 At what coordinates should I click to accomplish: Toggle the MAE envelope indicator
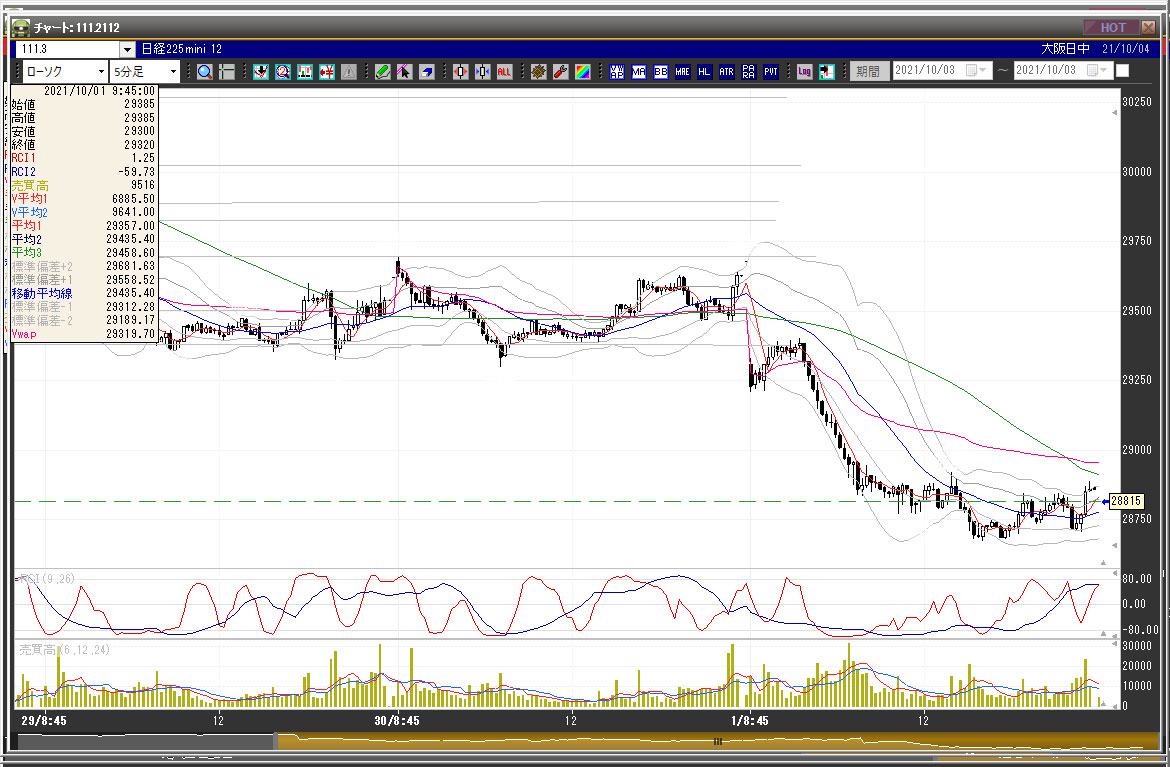[x=682, y=72]
